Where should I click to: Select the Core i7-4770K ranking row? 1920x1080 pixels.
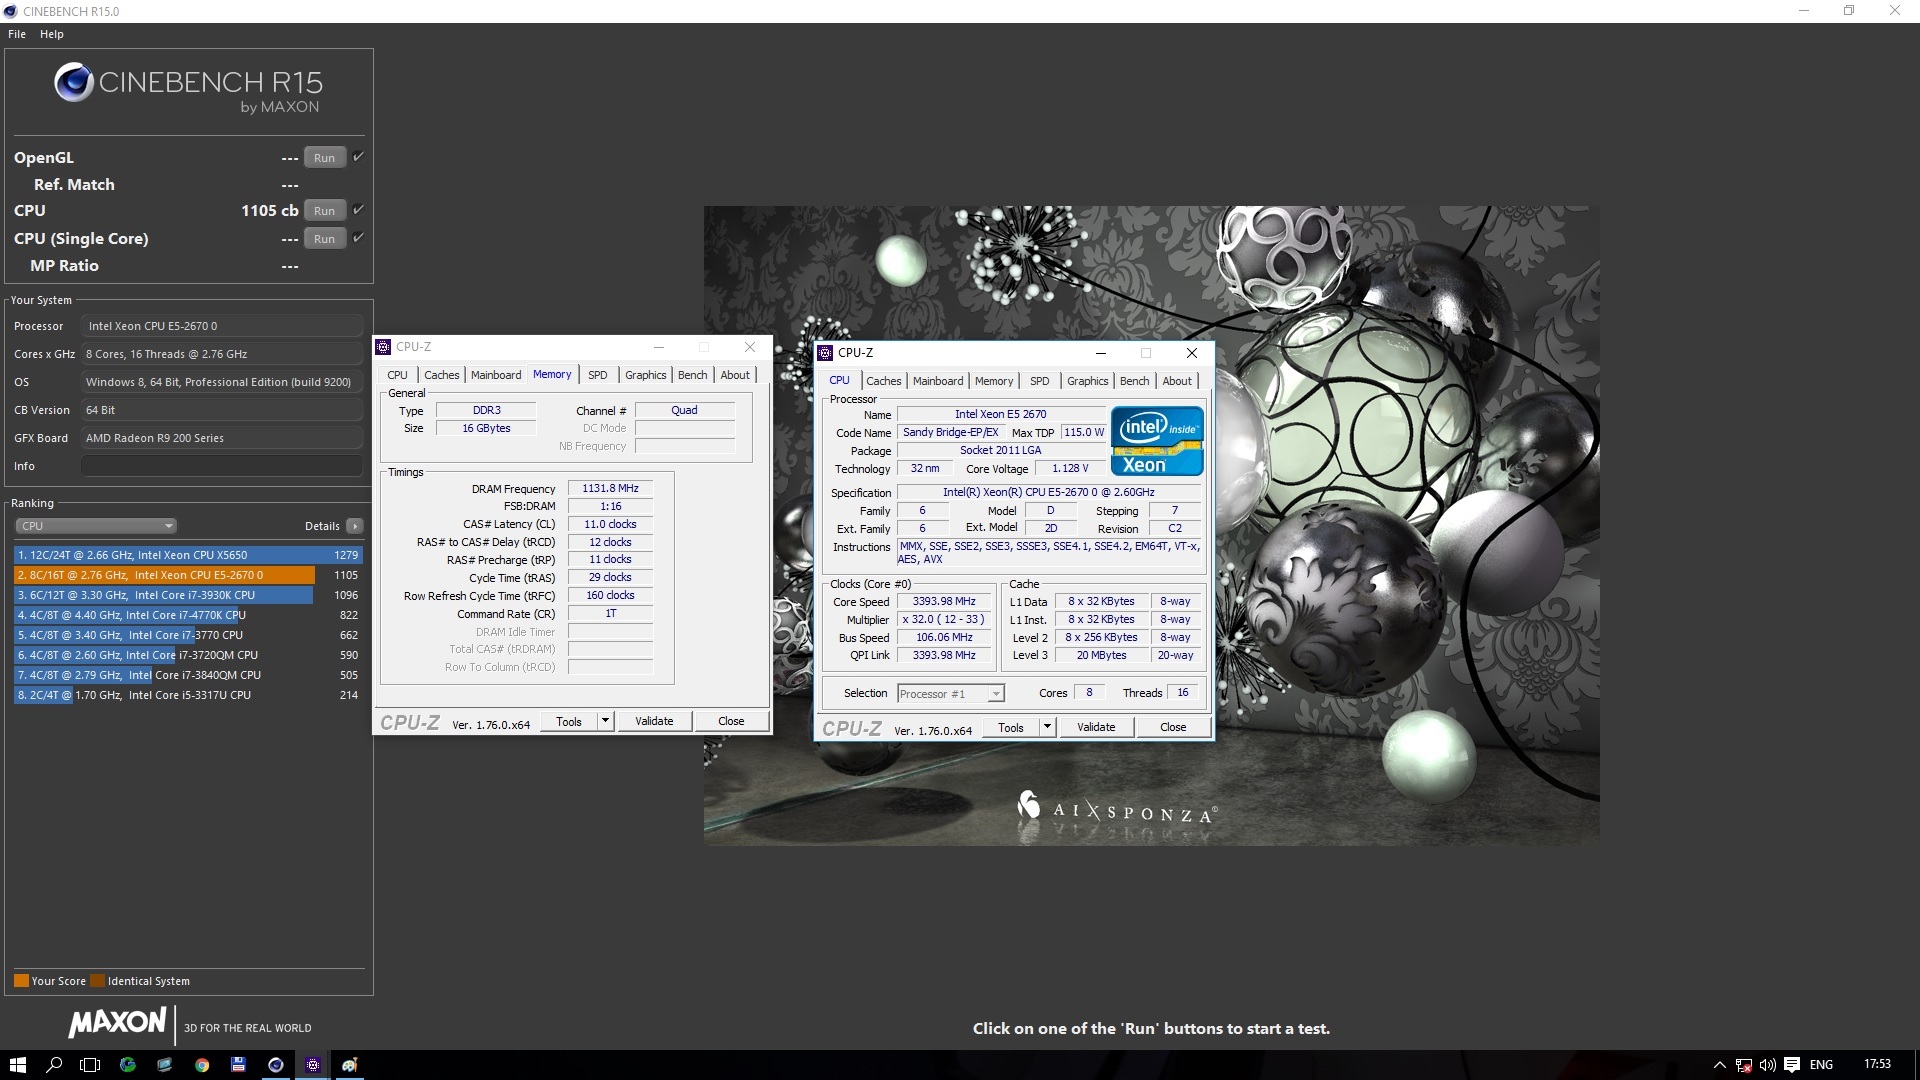[x=188, y=615]
